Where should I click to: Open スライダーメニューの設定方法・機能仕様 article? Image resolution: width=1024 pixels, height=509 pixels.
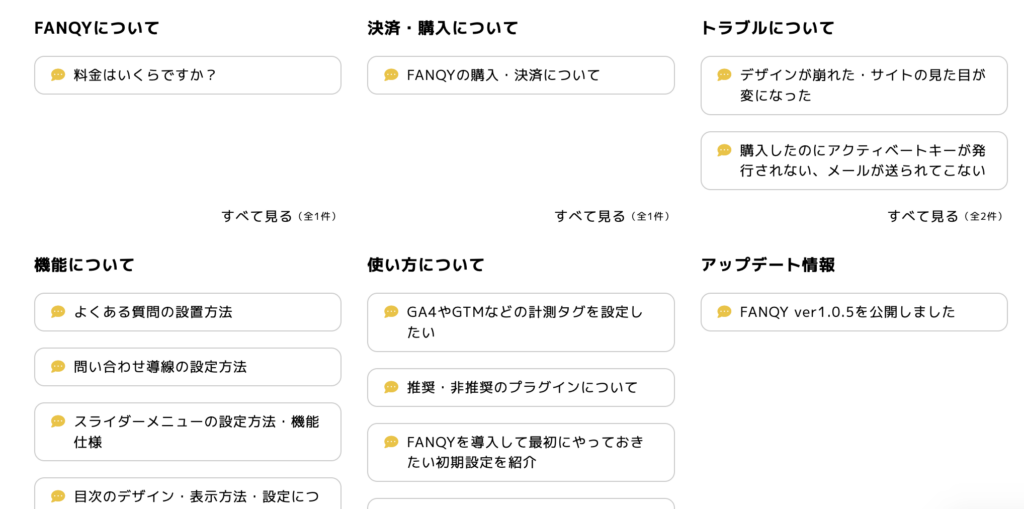coord(196,432)
